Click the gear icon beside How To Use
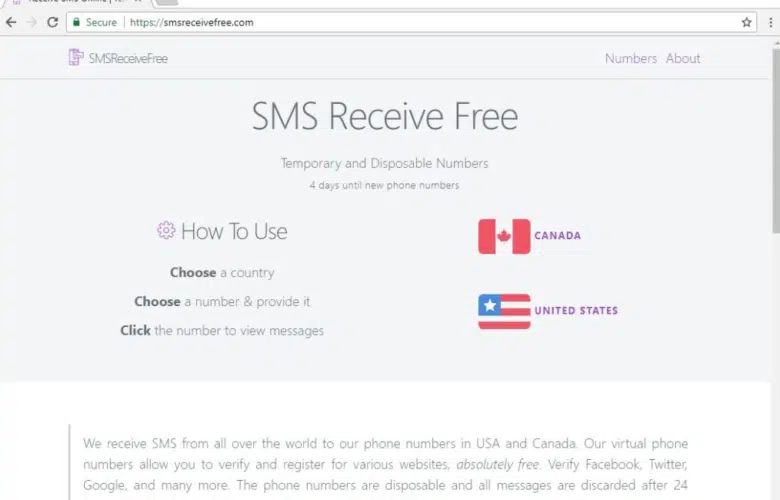780x500 pixels. pyautogui.click(x=166, y=230)
